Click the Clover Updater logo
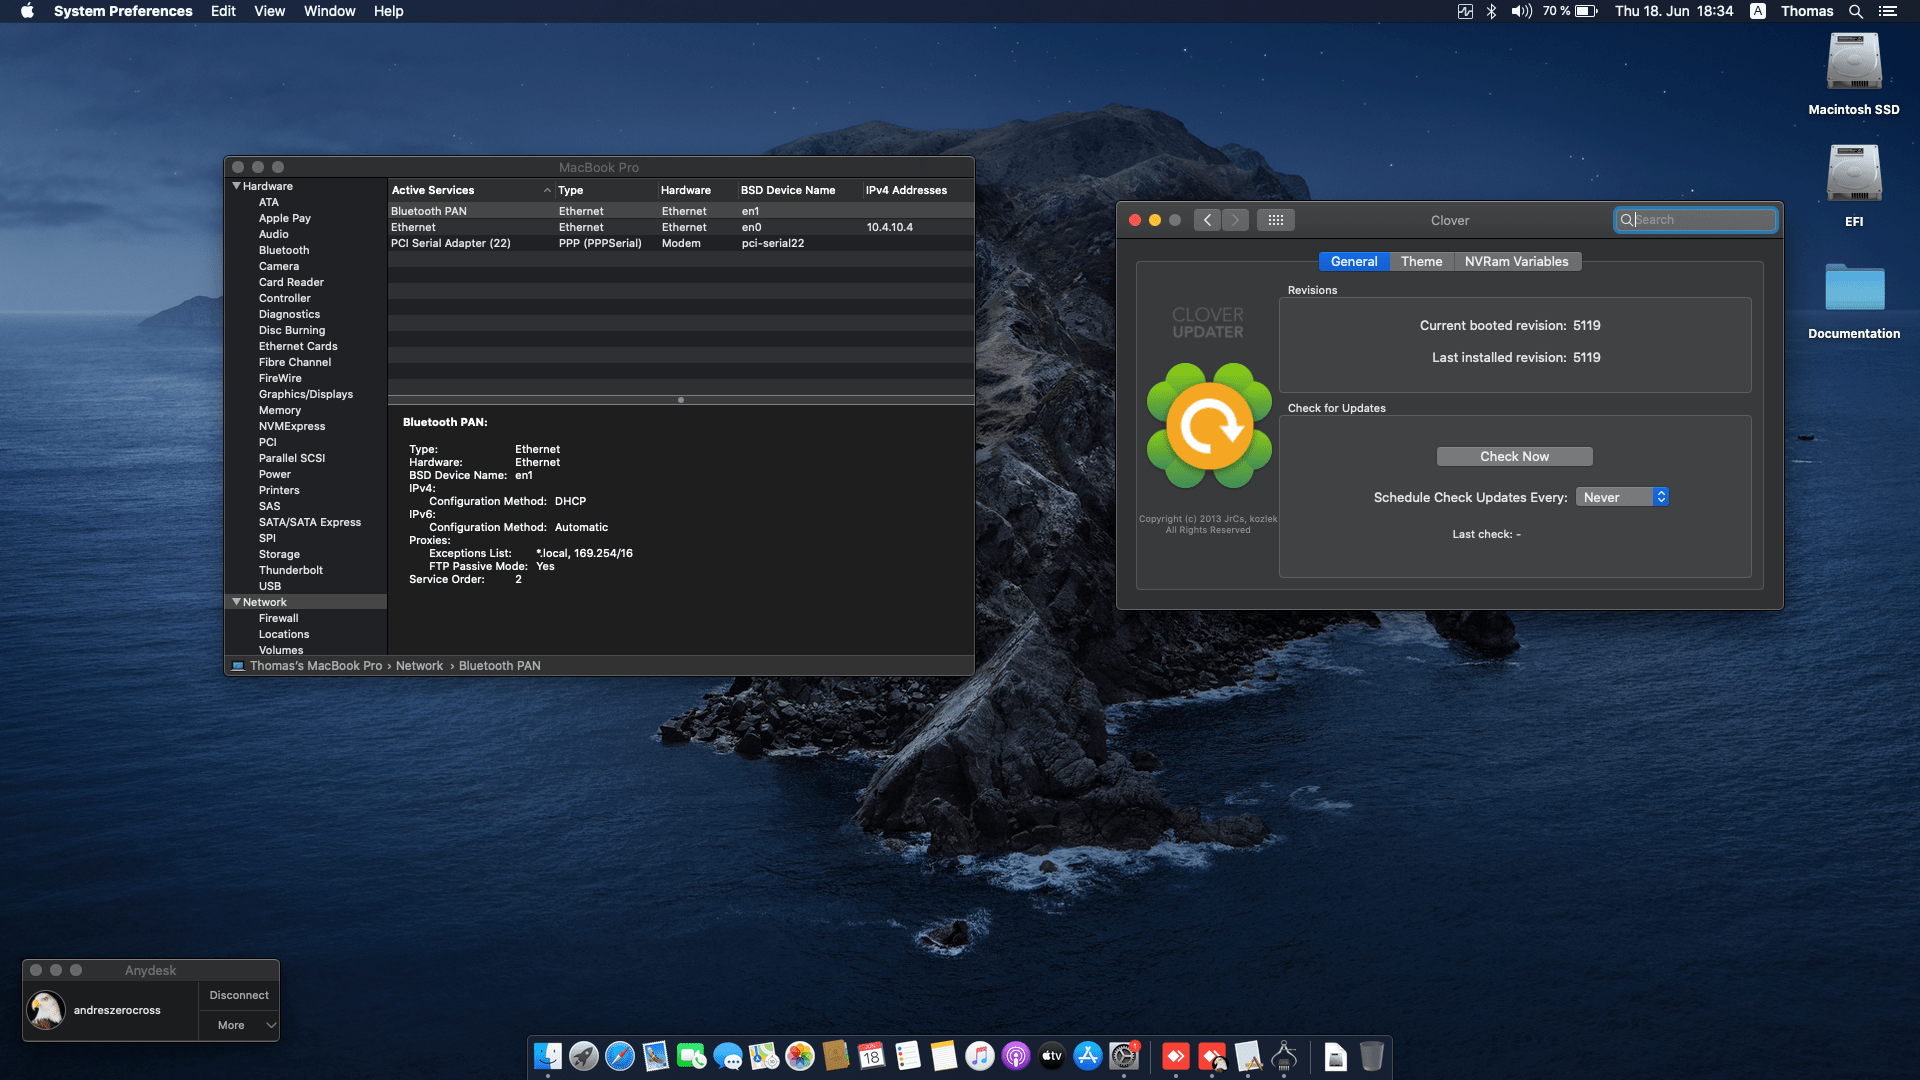Viewport: 1920px width, 1080px height. tap(1209, 426)
